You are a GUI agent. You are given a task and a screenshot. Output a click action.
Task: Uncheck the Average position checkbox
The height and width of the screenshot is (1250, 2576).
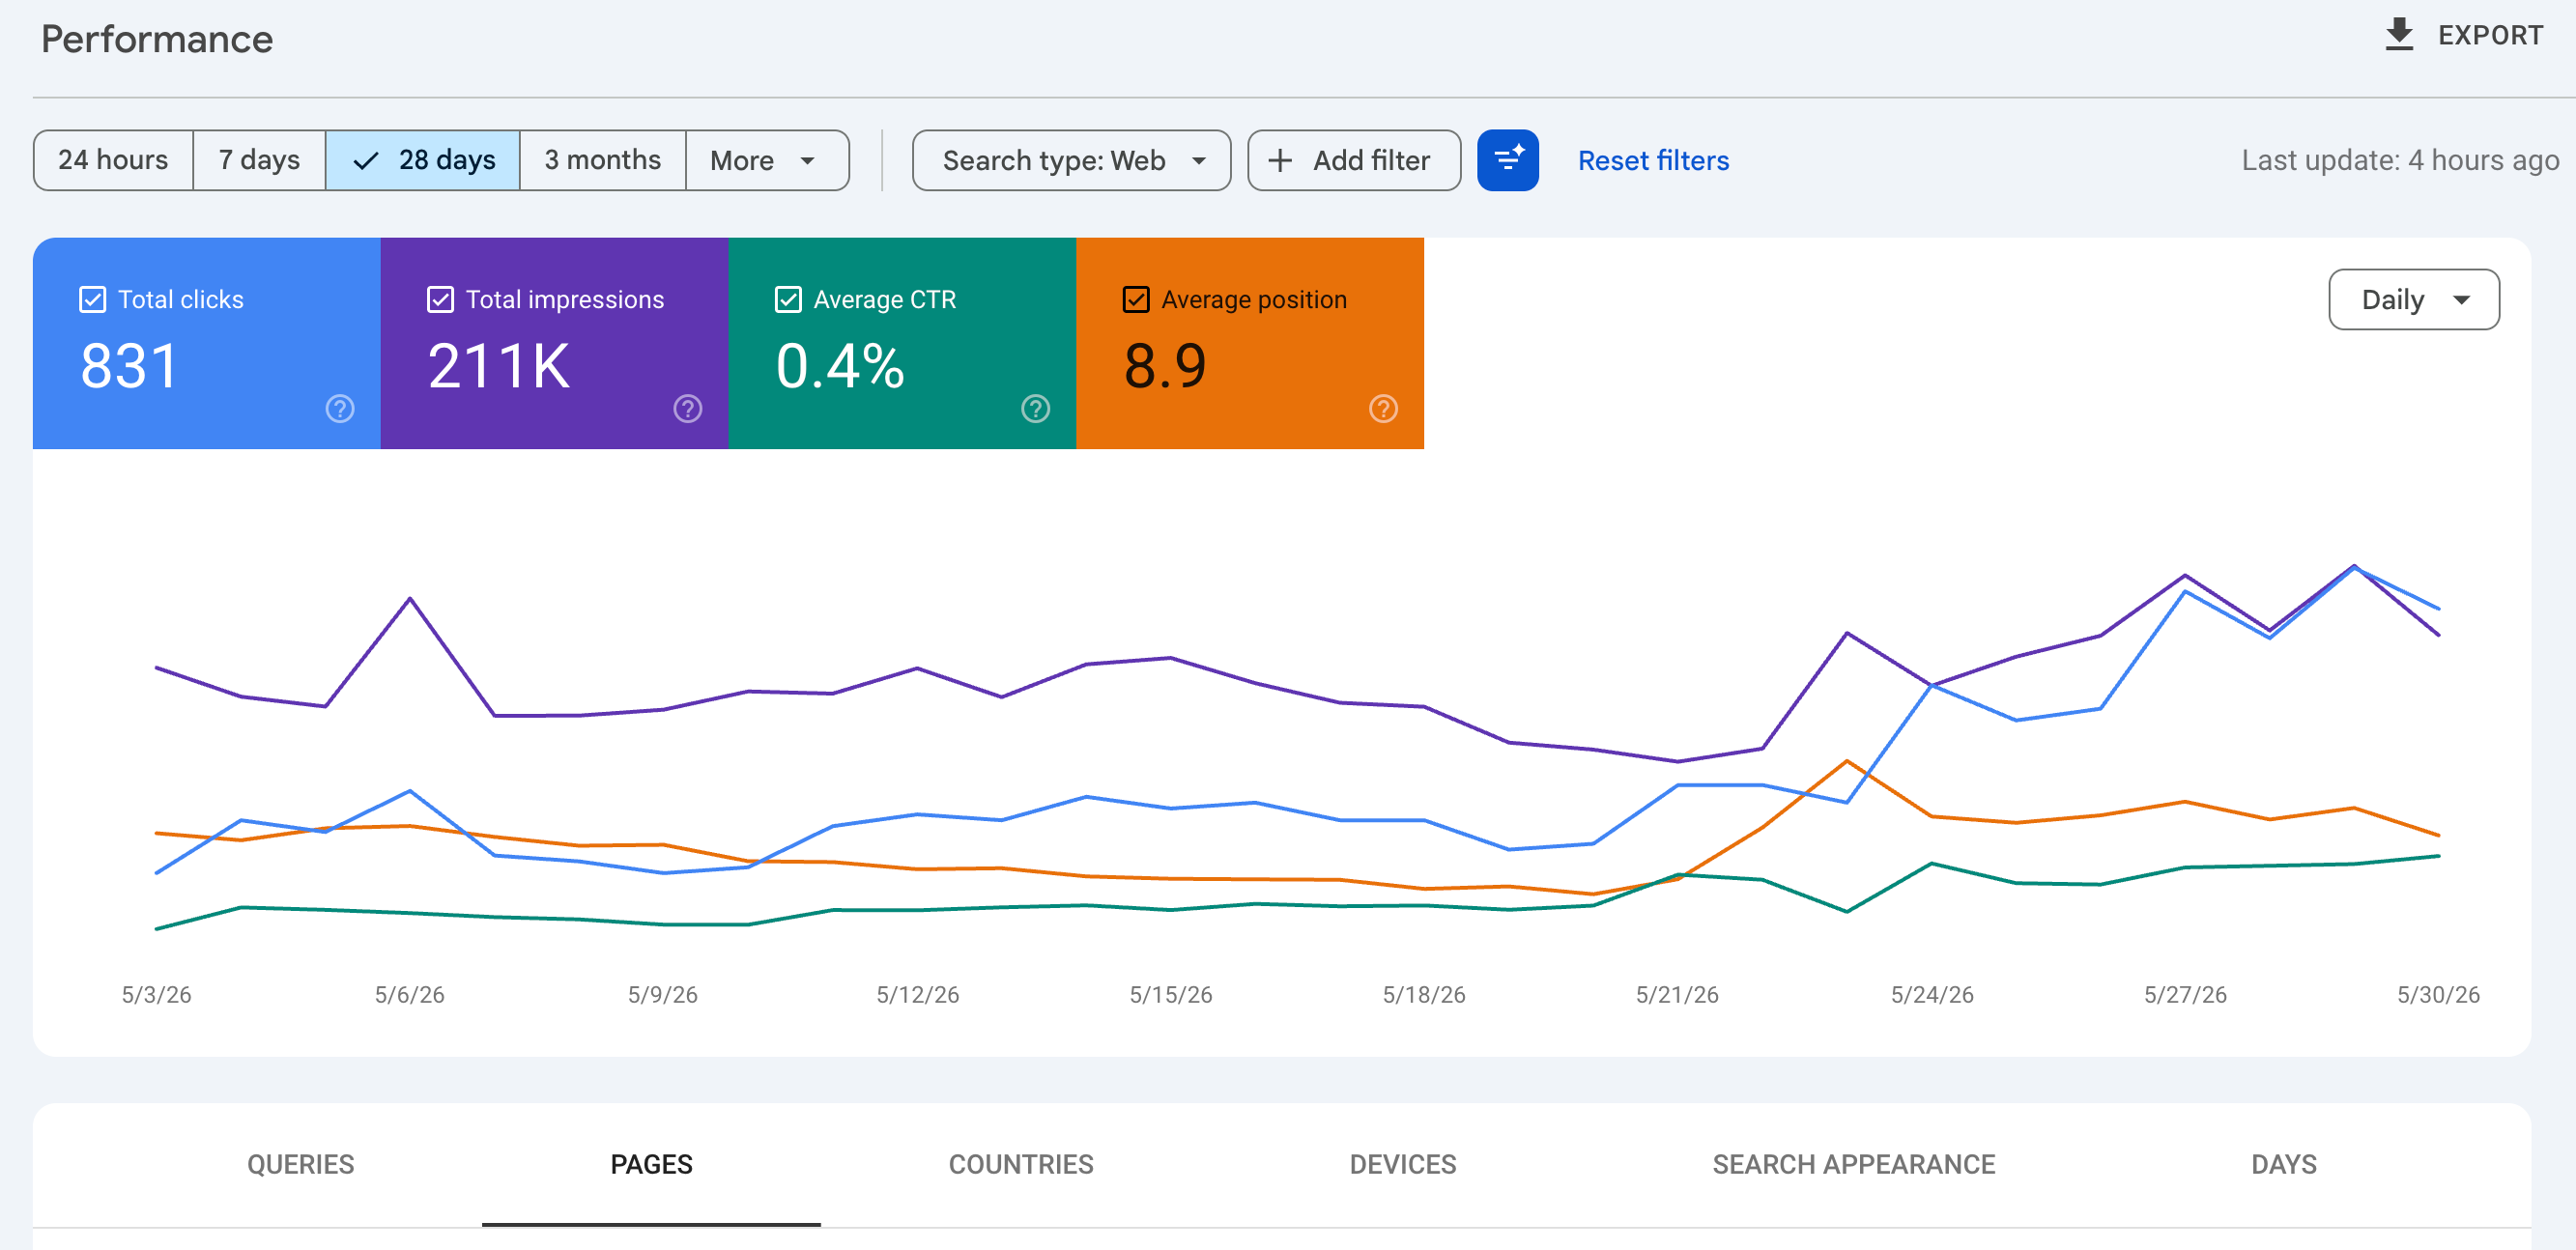point(1137,300)
